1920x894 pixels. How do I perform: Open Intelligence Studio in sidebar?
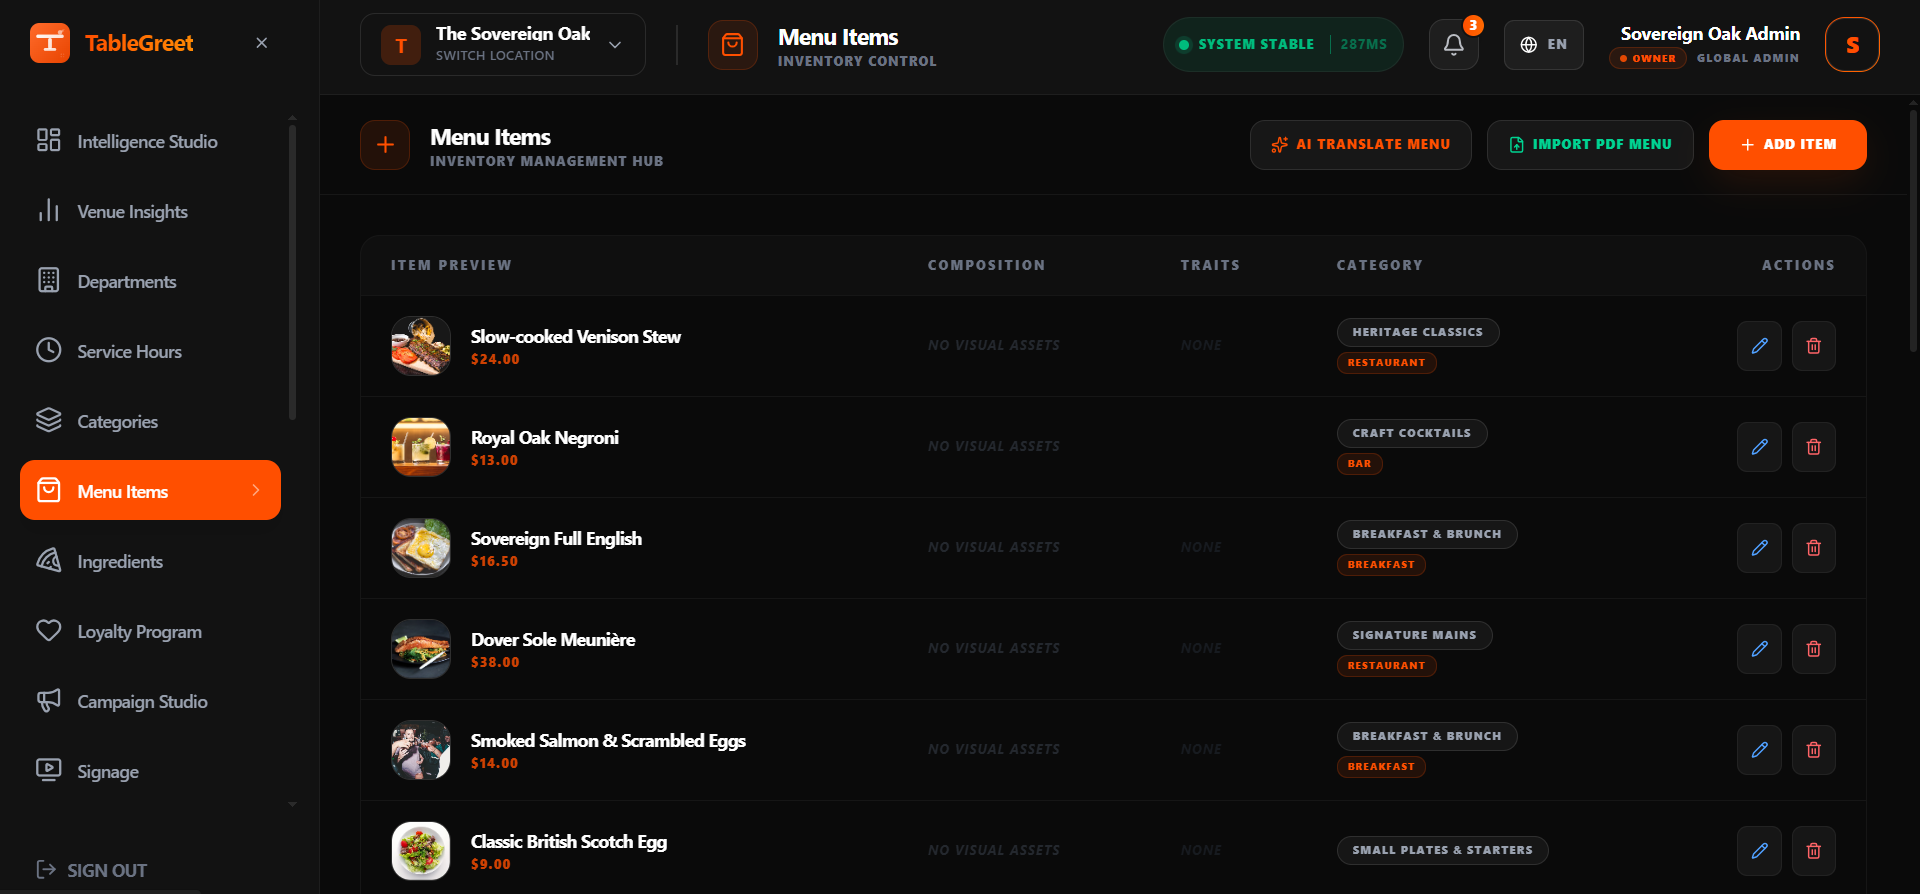click(x=150, y=141)
